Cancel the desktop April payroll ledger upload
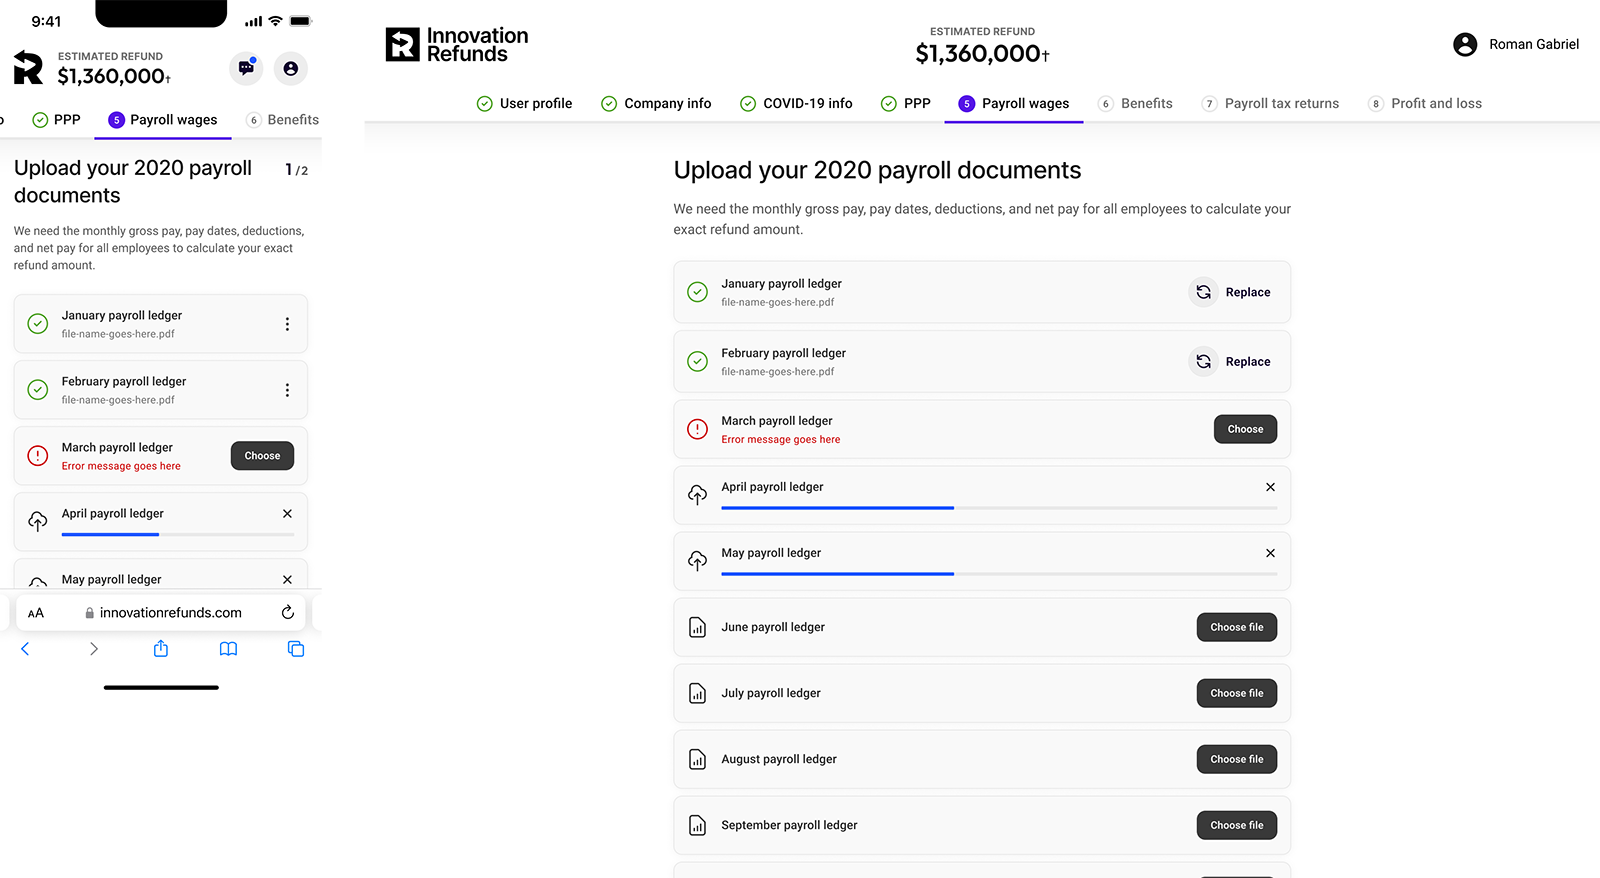The image size is (1600, 878). 1270,487
